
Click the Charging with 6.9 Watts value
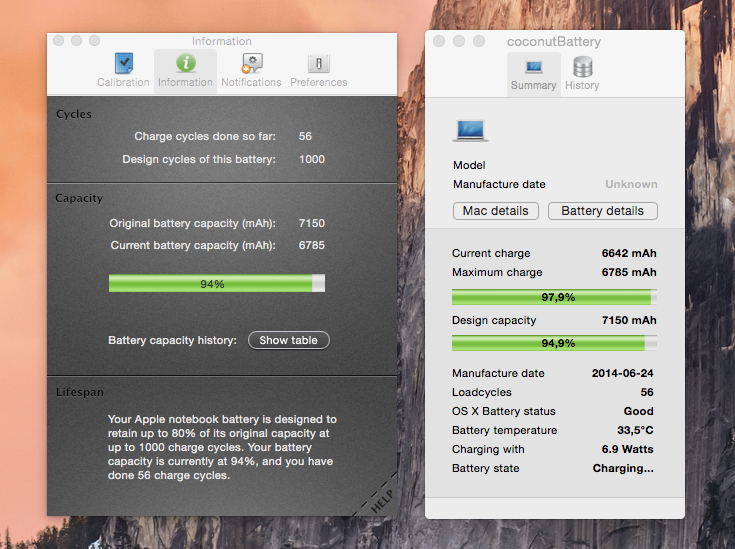628,449
